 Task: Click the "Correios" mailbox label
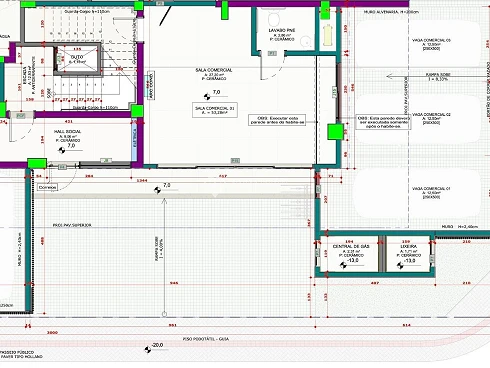click(x=48, y=187)
